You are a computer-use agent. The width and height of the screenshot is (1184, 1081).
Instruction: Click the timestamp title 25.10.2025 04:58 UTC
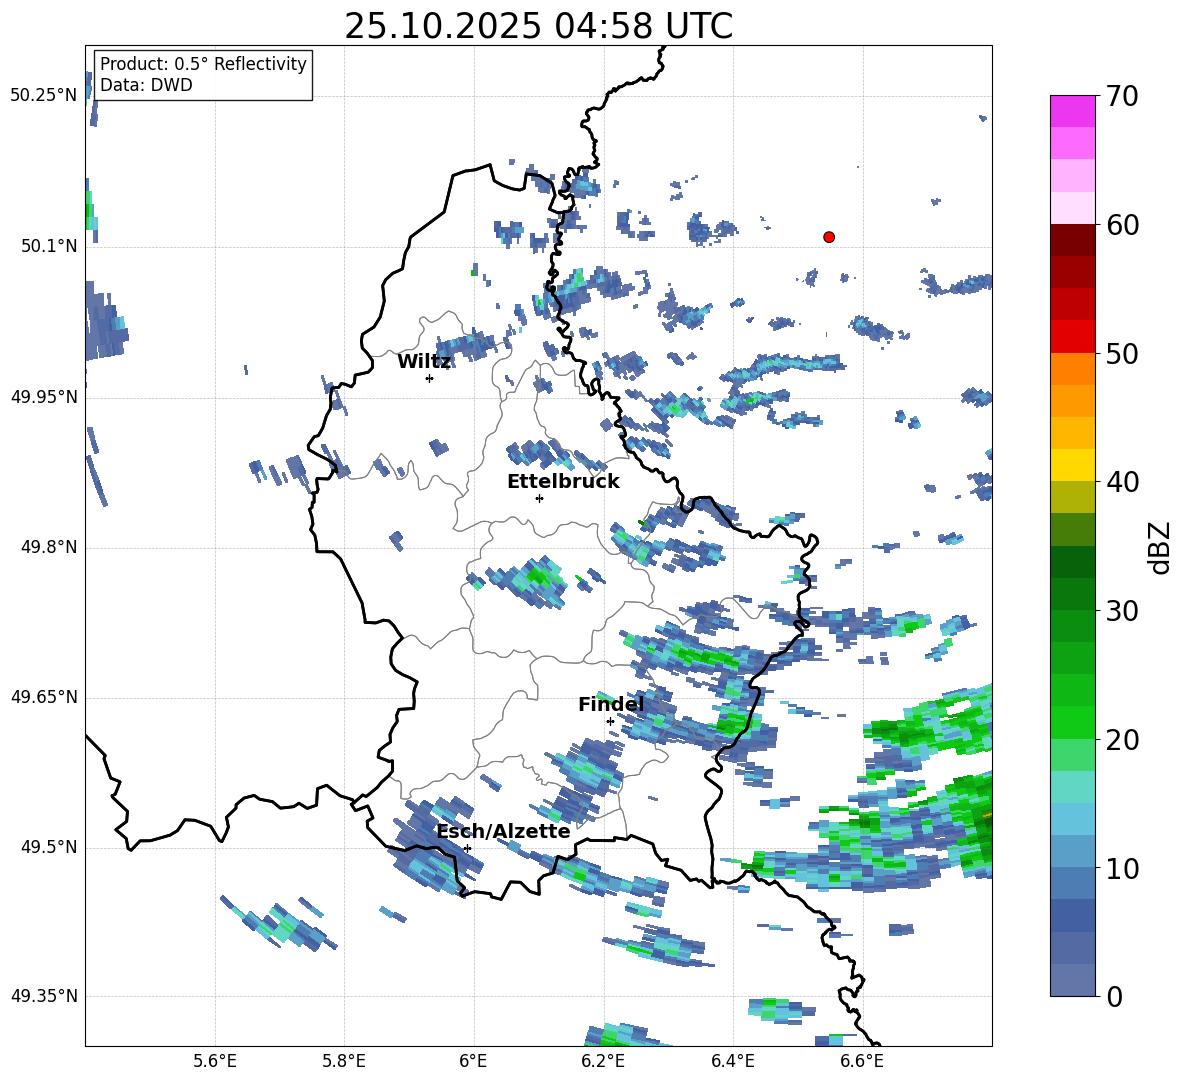click(538, 26)
